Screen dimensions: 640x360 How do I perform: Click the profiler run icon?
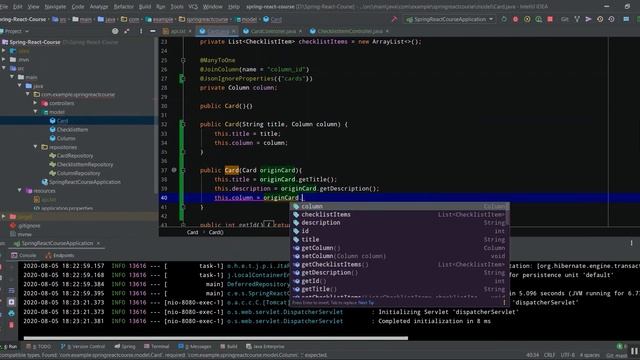[x=539, y=19]
